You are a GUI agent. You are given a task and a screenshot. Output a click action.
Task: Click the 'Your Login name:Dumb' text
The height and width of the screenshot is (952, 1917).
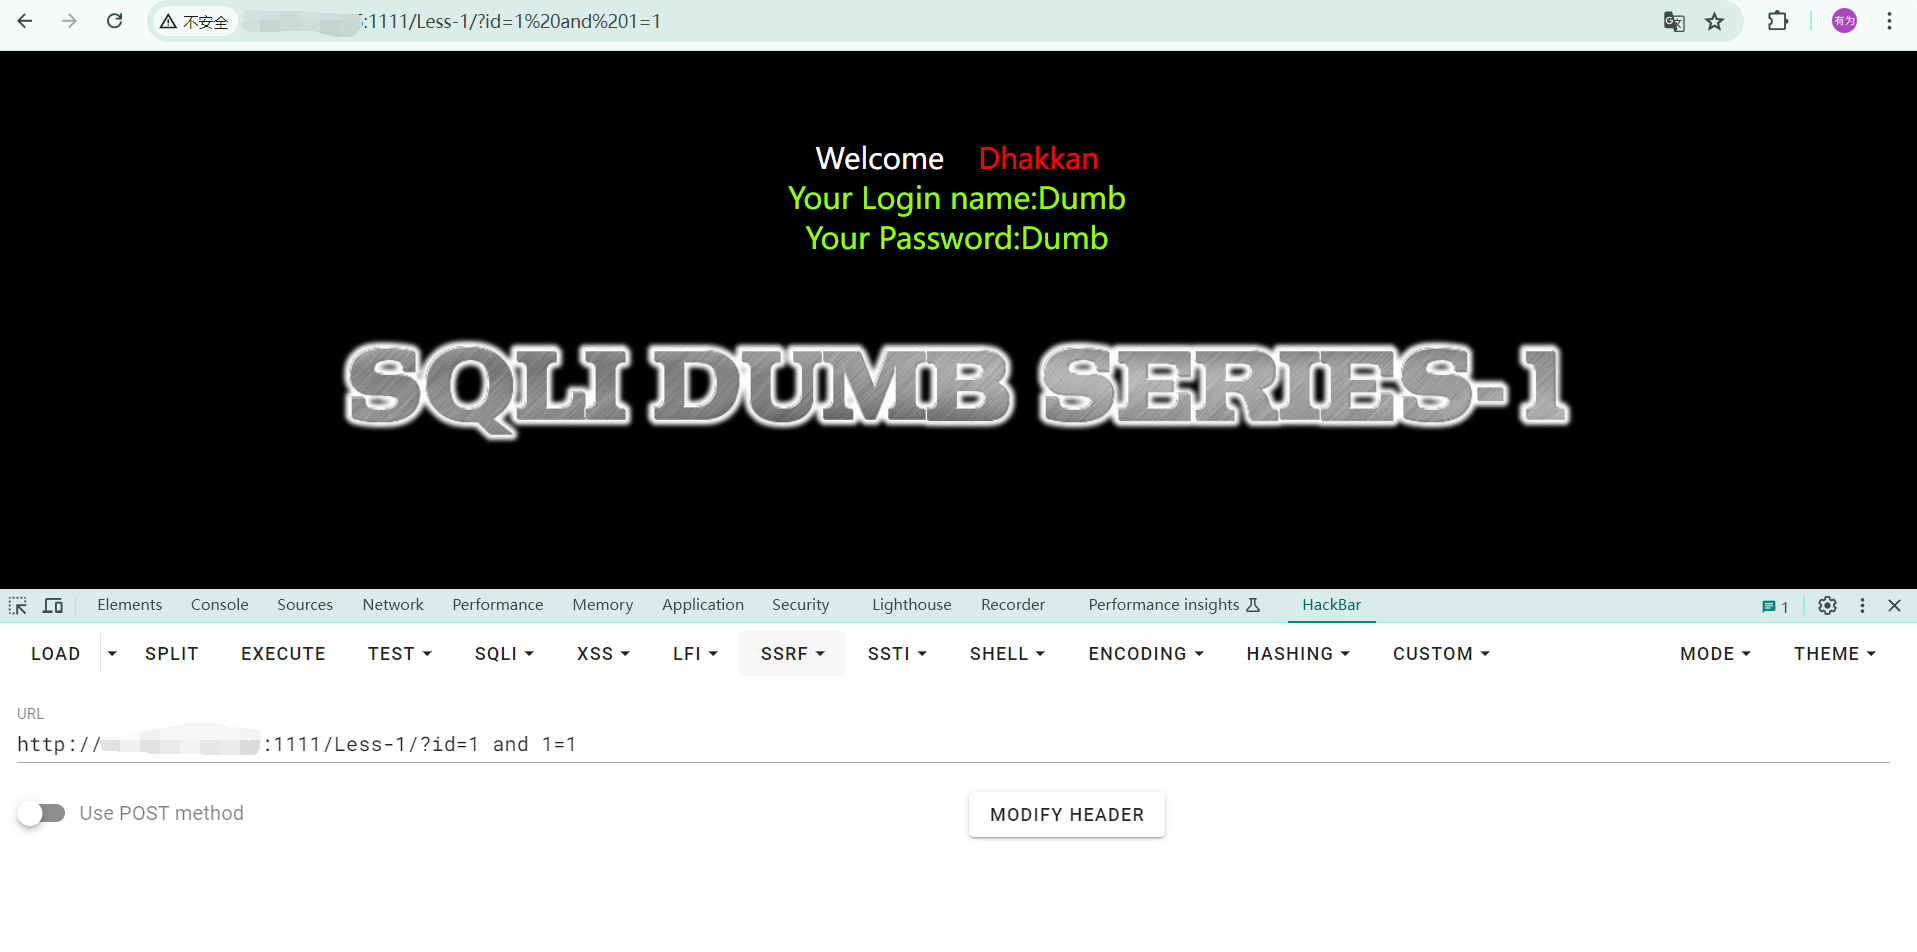(x=957, y=198)
